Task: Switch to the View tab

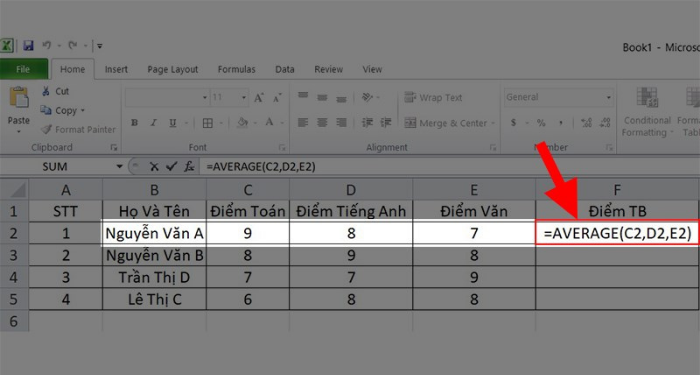Action: (372, 69)
